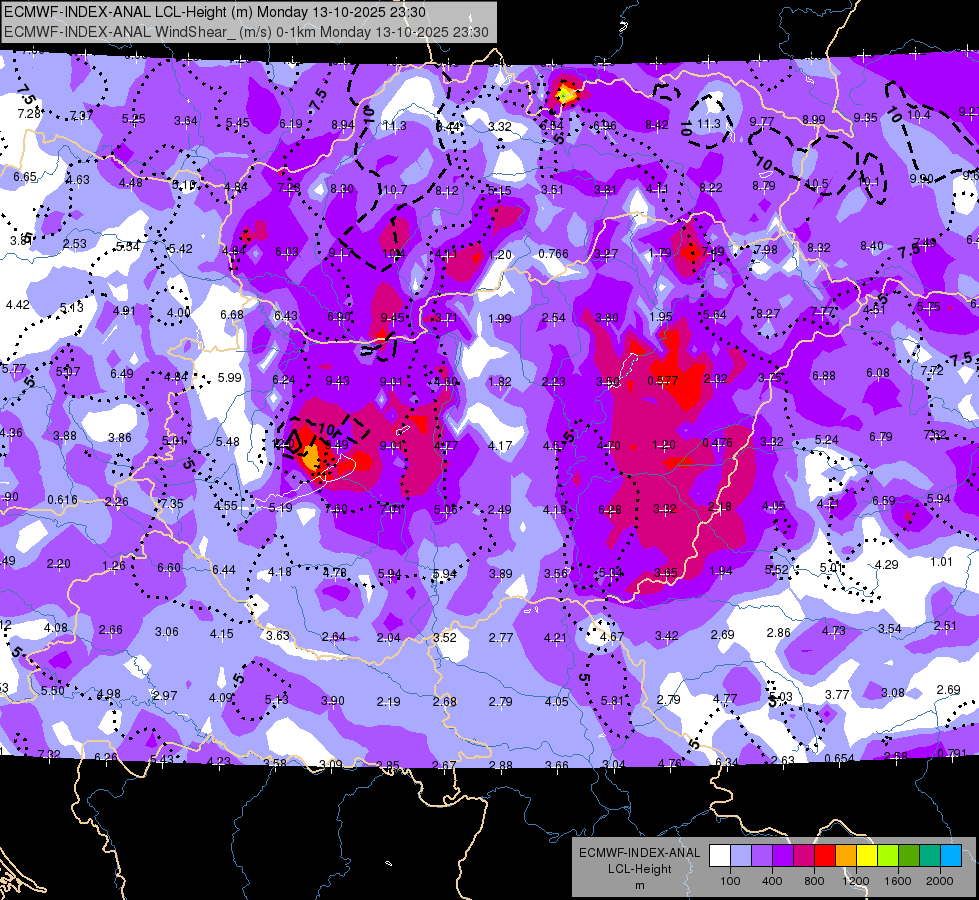This screenshot has height=900, width=979.
Task: Select the white swatch in the legend
Action: 719,855
